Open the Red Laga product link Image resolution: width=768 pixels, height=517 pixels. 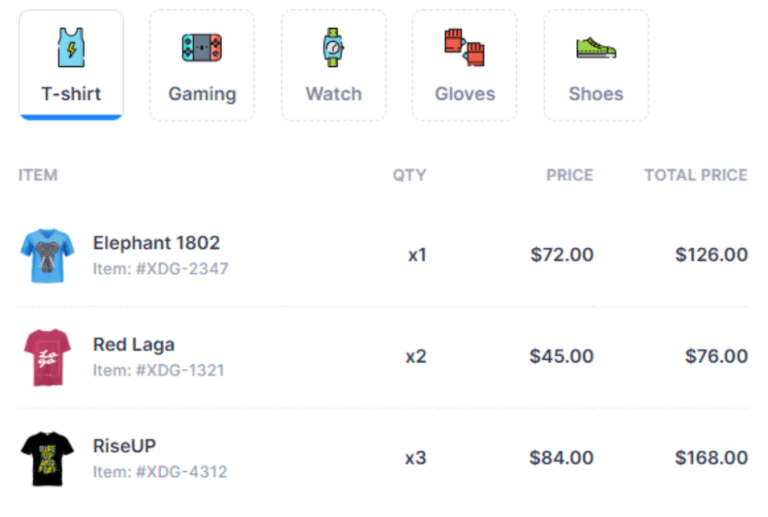(x=134, y=345)
